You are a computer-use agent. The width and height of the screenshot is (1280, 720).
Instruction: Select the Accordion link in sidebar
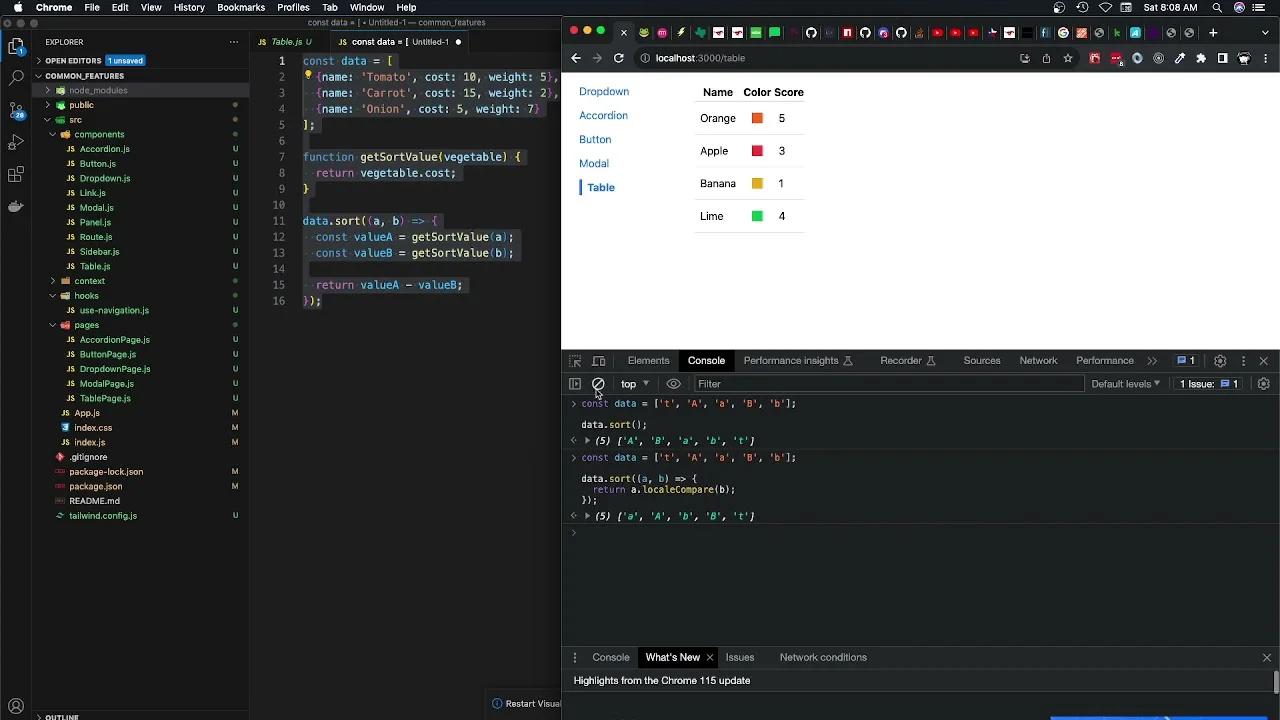603,115
